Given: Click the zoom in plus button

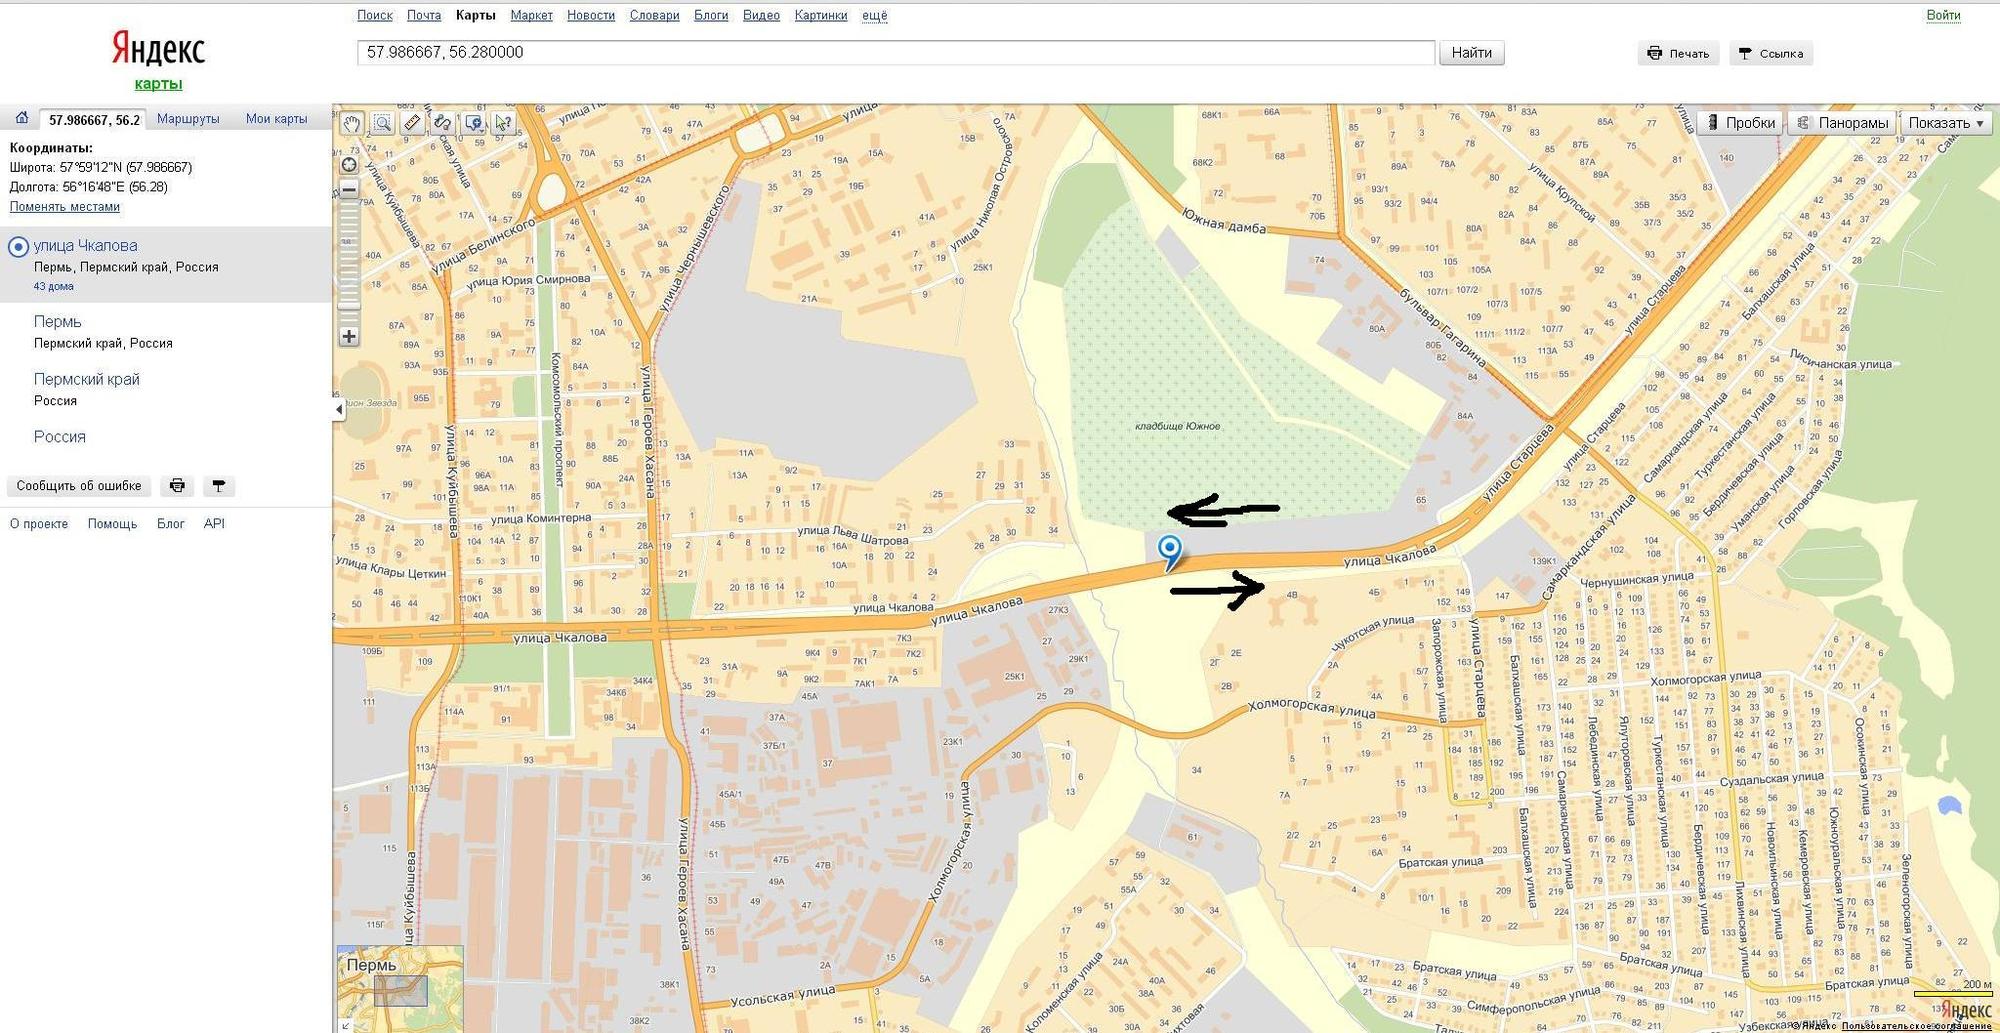Looking at the screenshot, I should click(x=348, y=337).
